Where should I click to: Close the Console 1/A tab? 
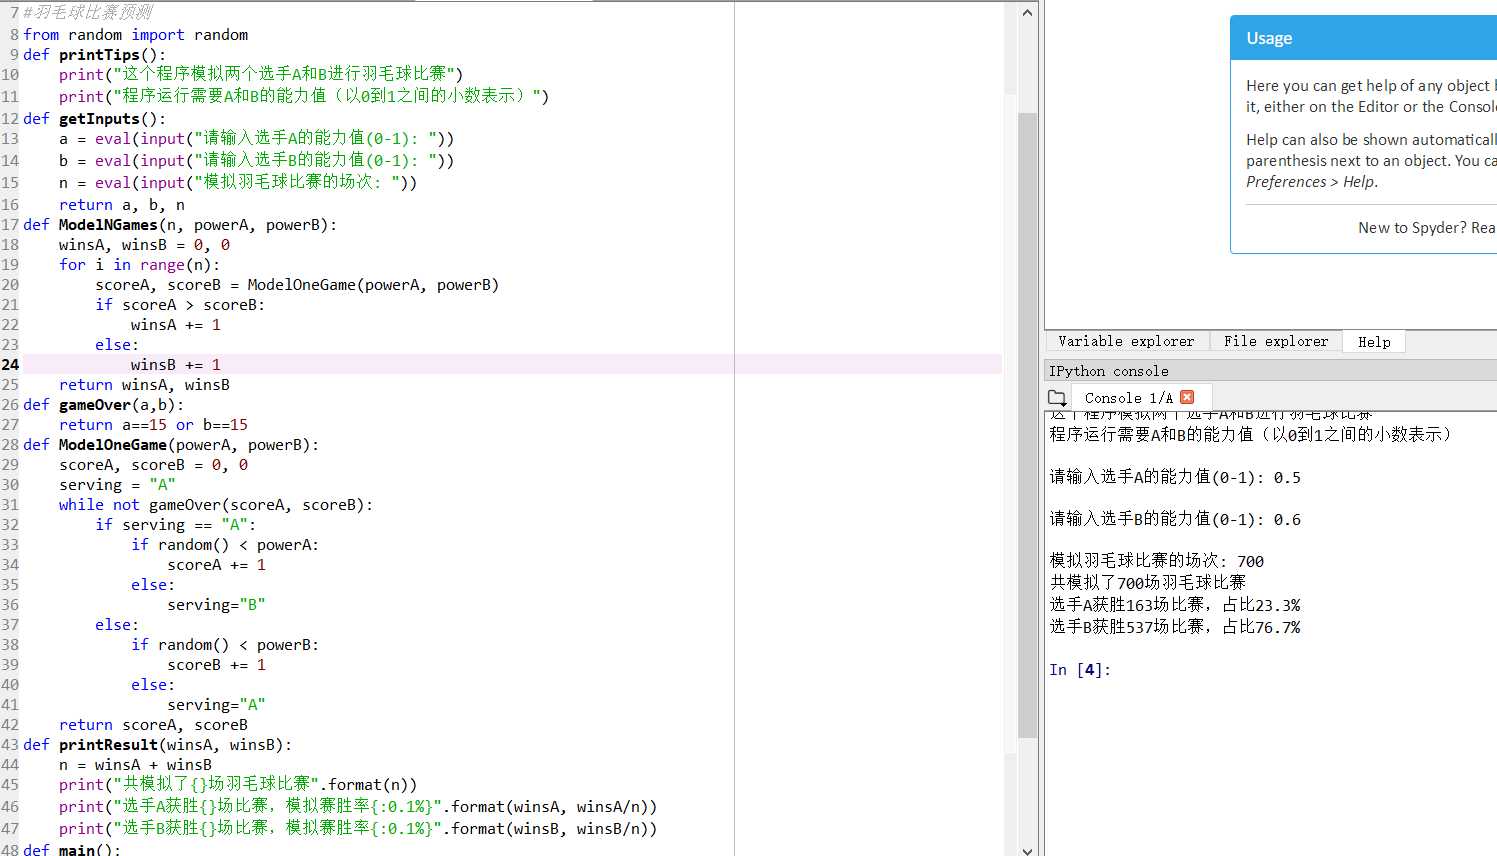[1187, 397]
